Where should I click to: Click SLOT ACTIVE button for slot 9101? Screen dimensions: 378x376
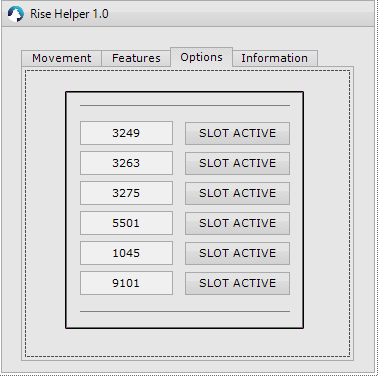(x=237, y=283)
